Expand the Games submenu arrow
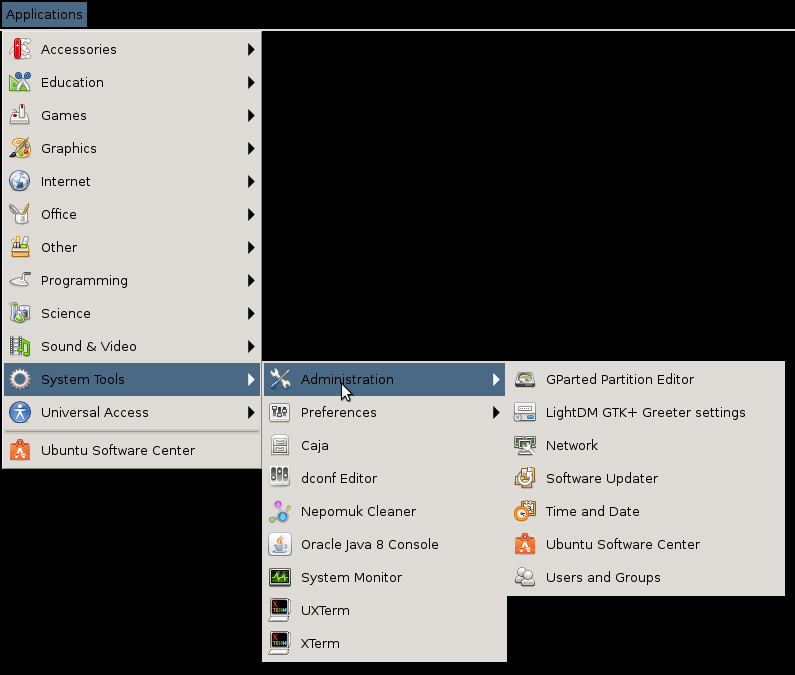 (251, 115)
